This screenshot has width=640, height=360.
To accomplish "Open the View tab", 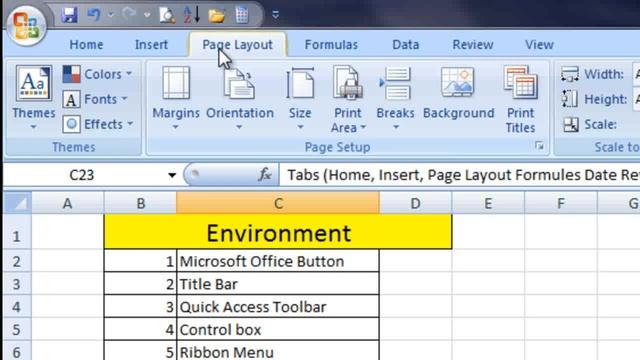I will point(539,44).
